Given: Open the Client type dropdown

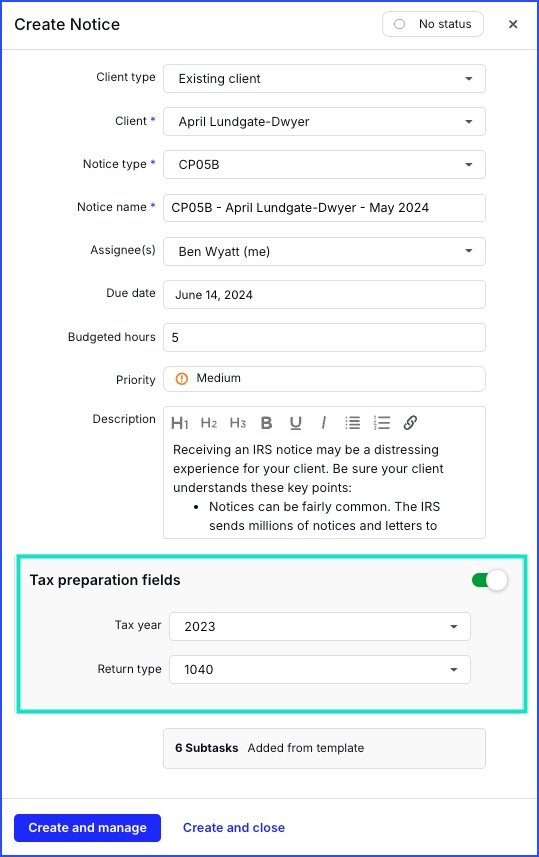Looking at the screenshot, I should (x=324, y=79).
